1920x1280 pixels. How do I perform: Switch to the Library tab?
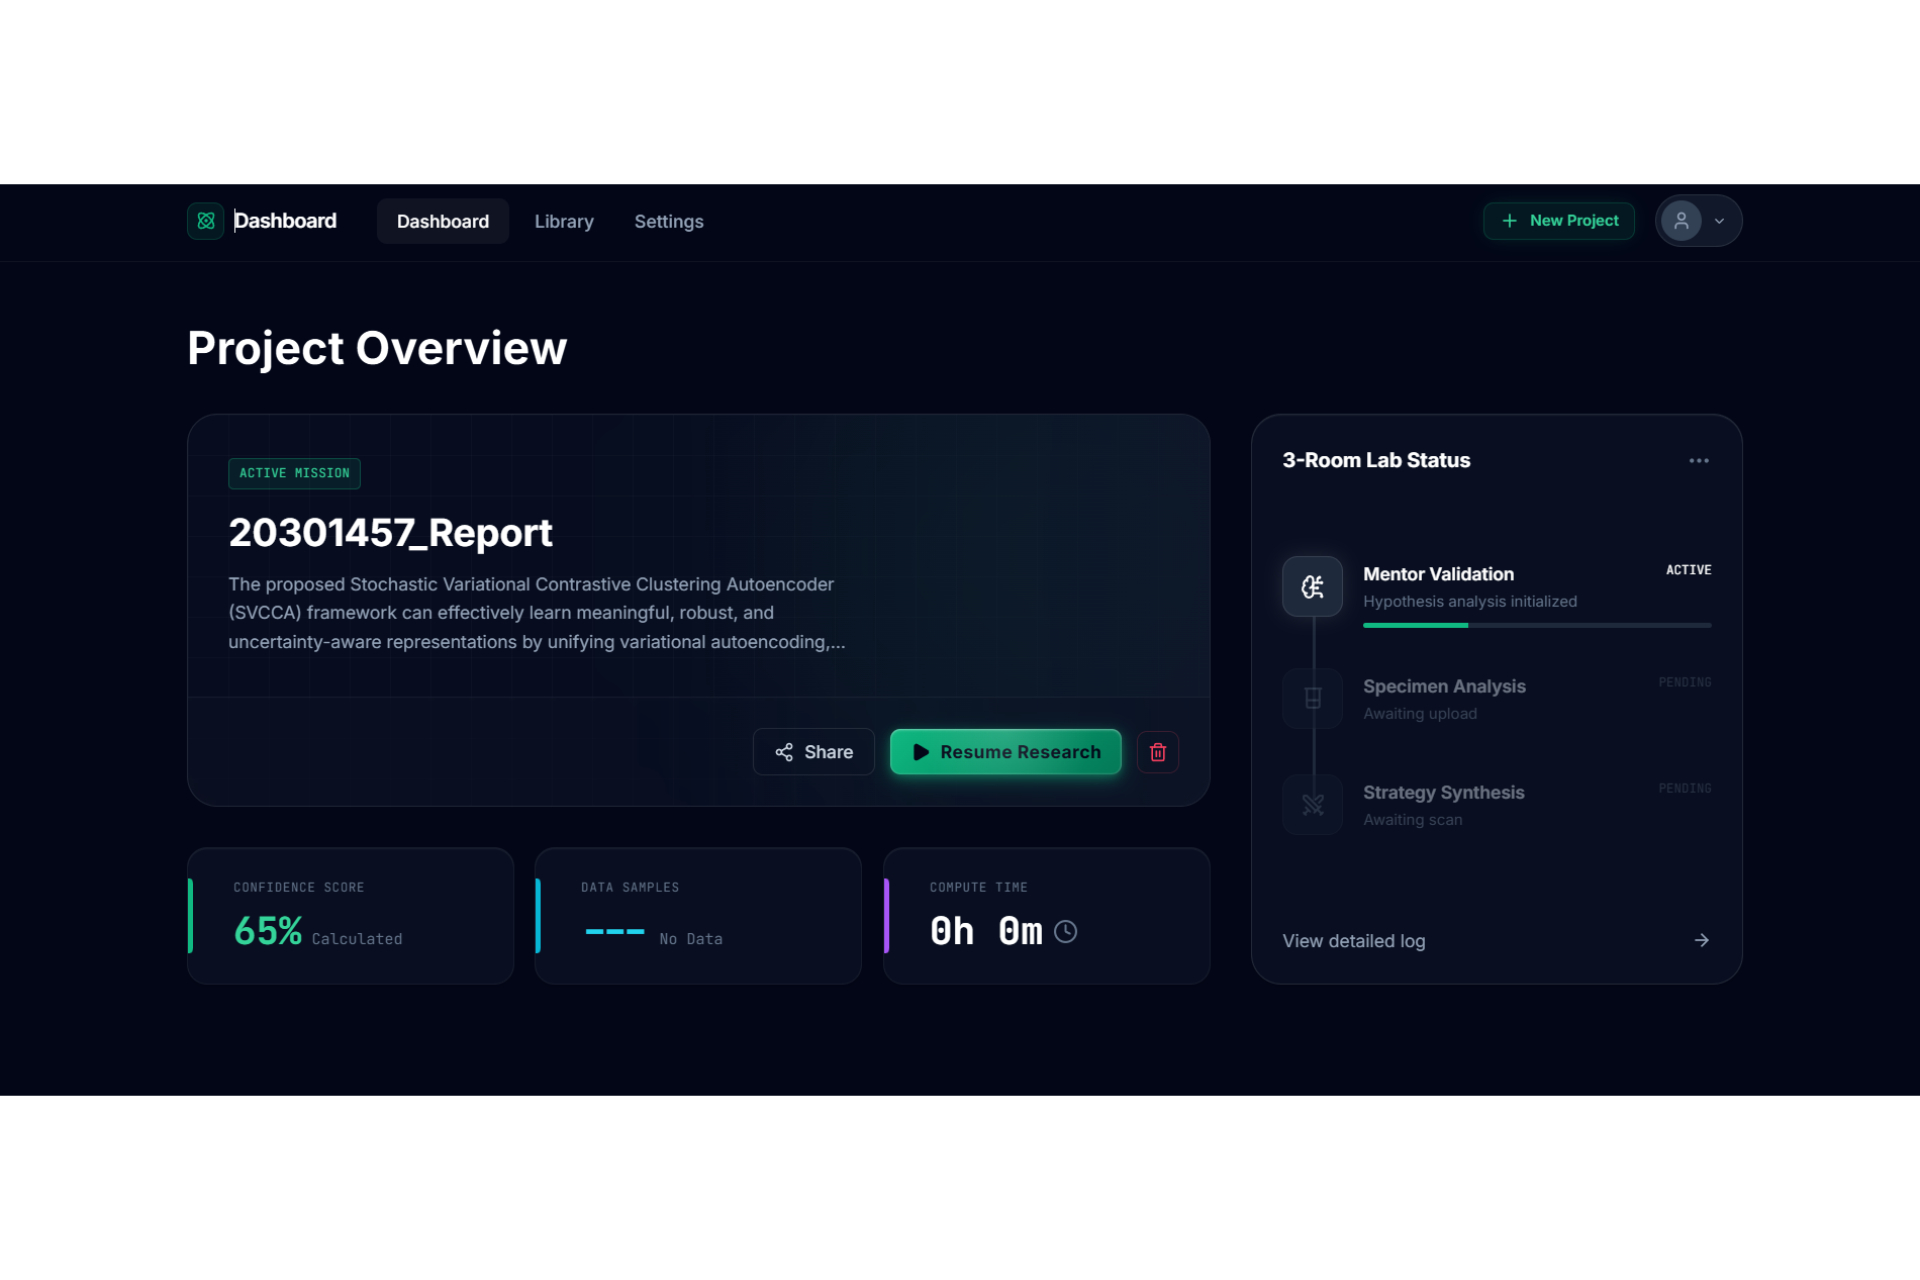[564, 221]
